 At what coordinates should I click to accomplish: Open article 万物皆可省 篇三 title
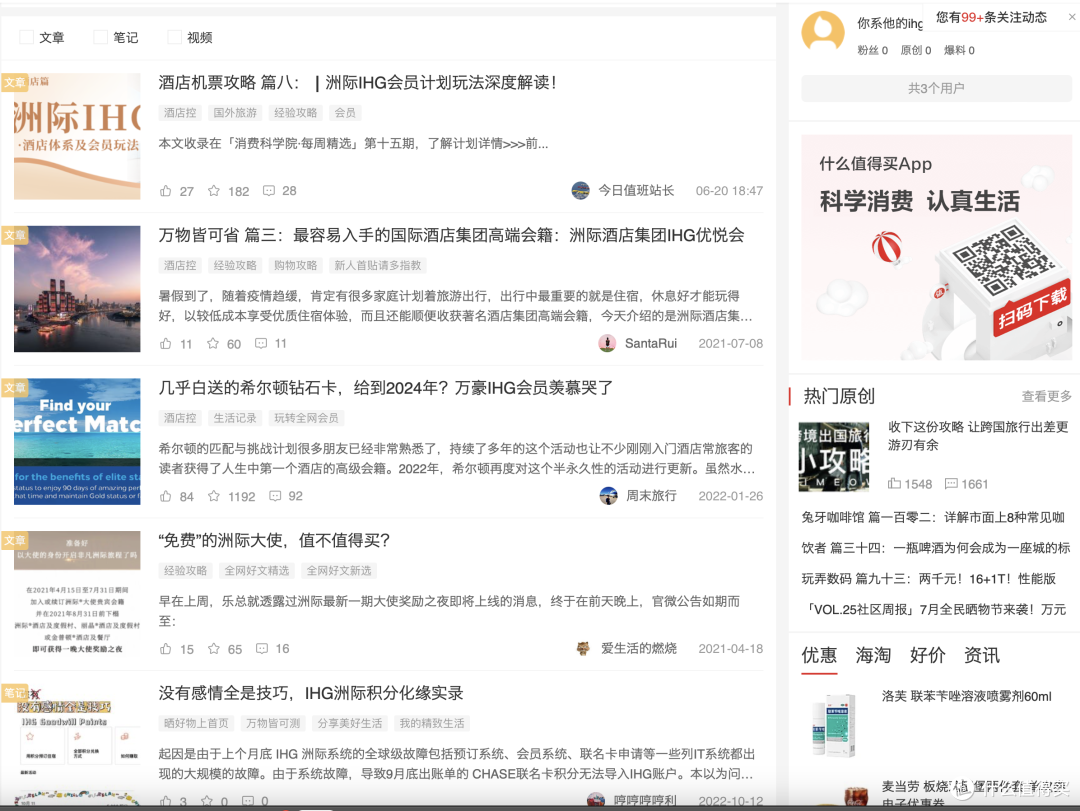point(451,235)
